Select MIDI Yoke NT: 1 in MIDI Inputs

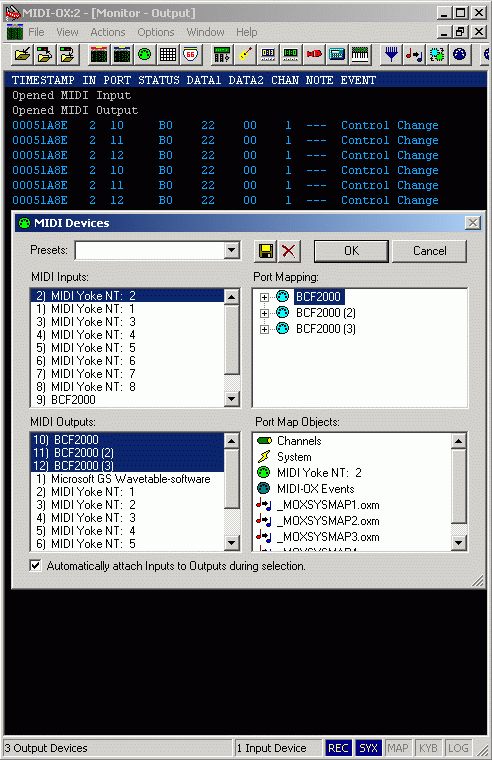pos(127,309)
